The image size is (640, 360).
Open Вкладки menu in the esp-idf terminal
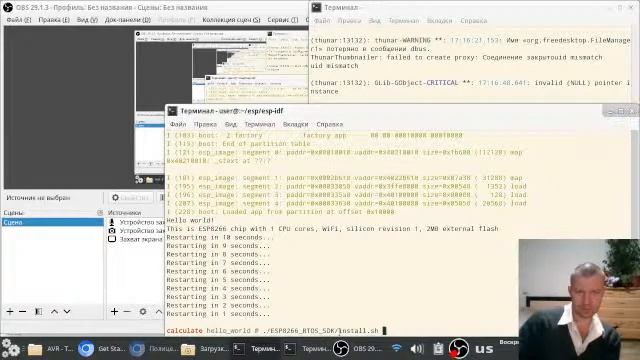[296, 124]
